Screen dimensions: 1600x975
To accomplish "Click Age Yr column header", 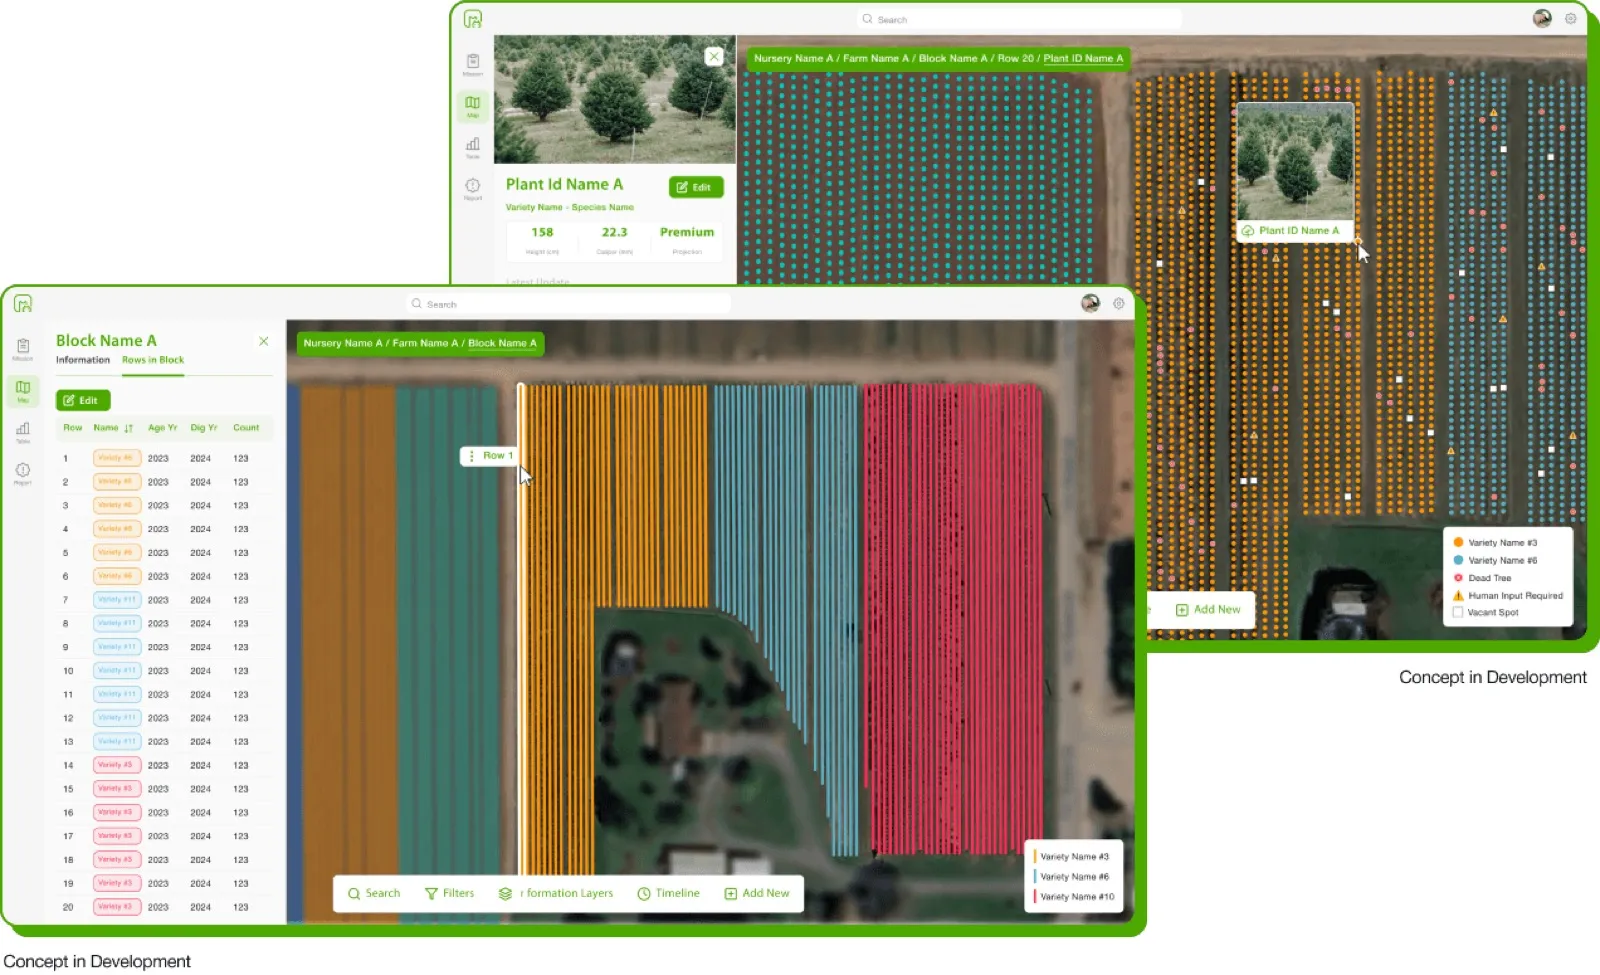I will [x=162, y=428].
